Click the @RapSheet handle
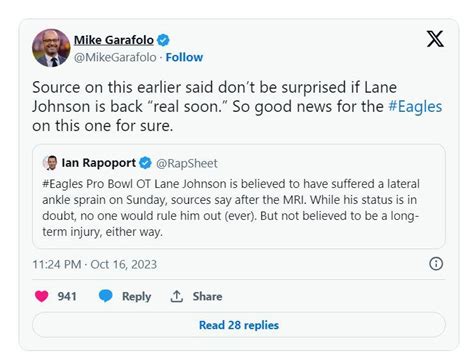 (x=187, y=163)
